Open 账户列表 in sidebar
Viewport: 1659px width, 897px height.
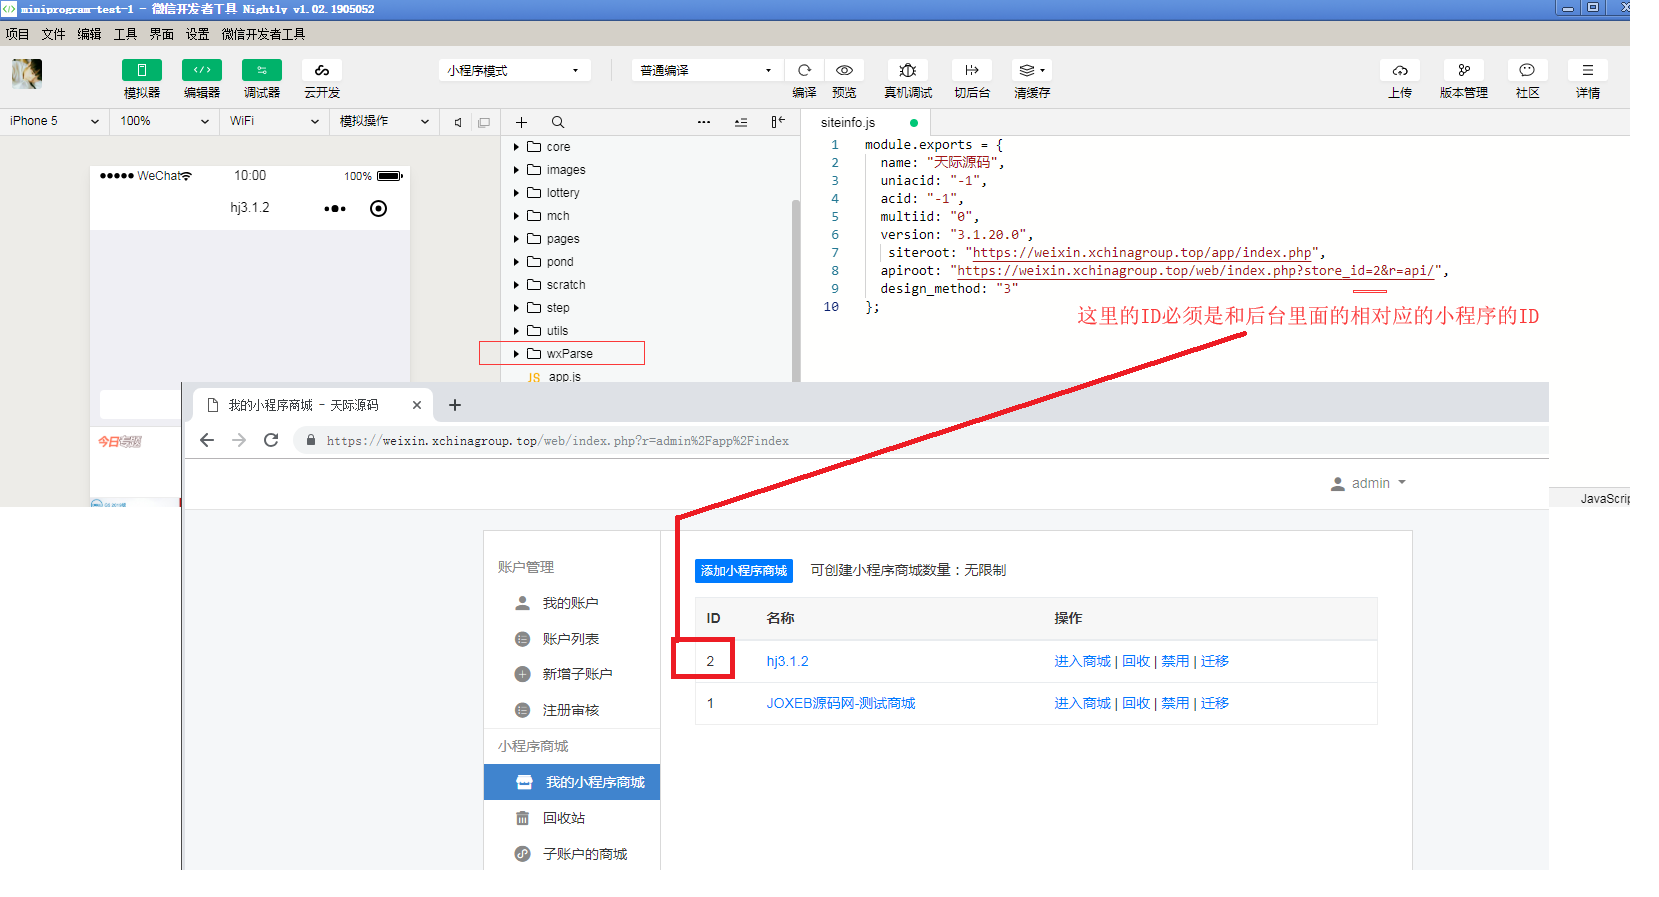coord(571,639)
